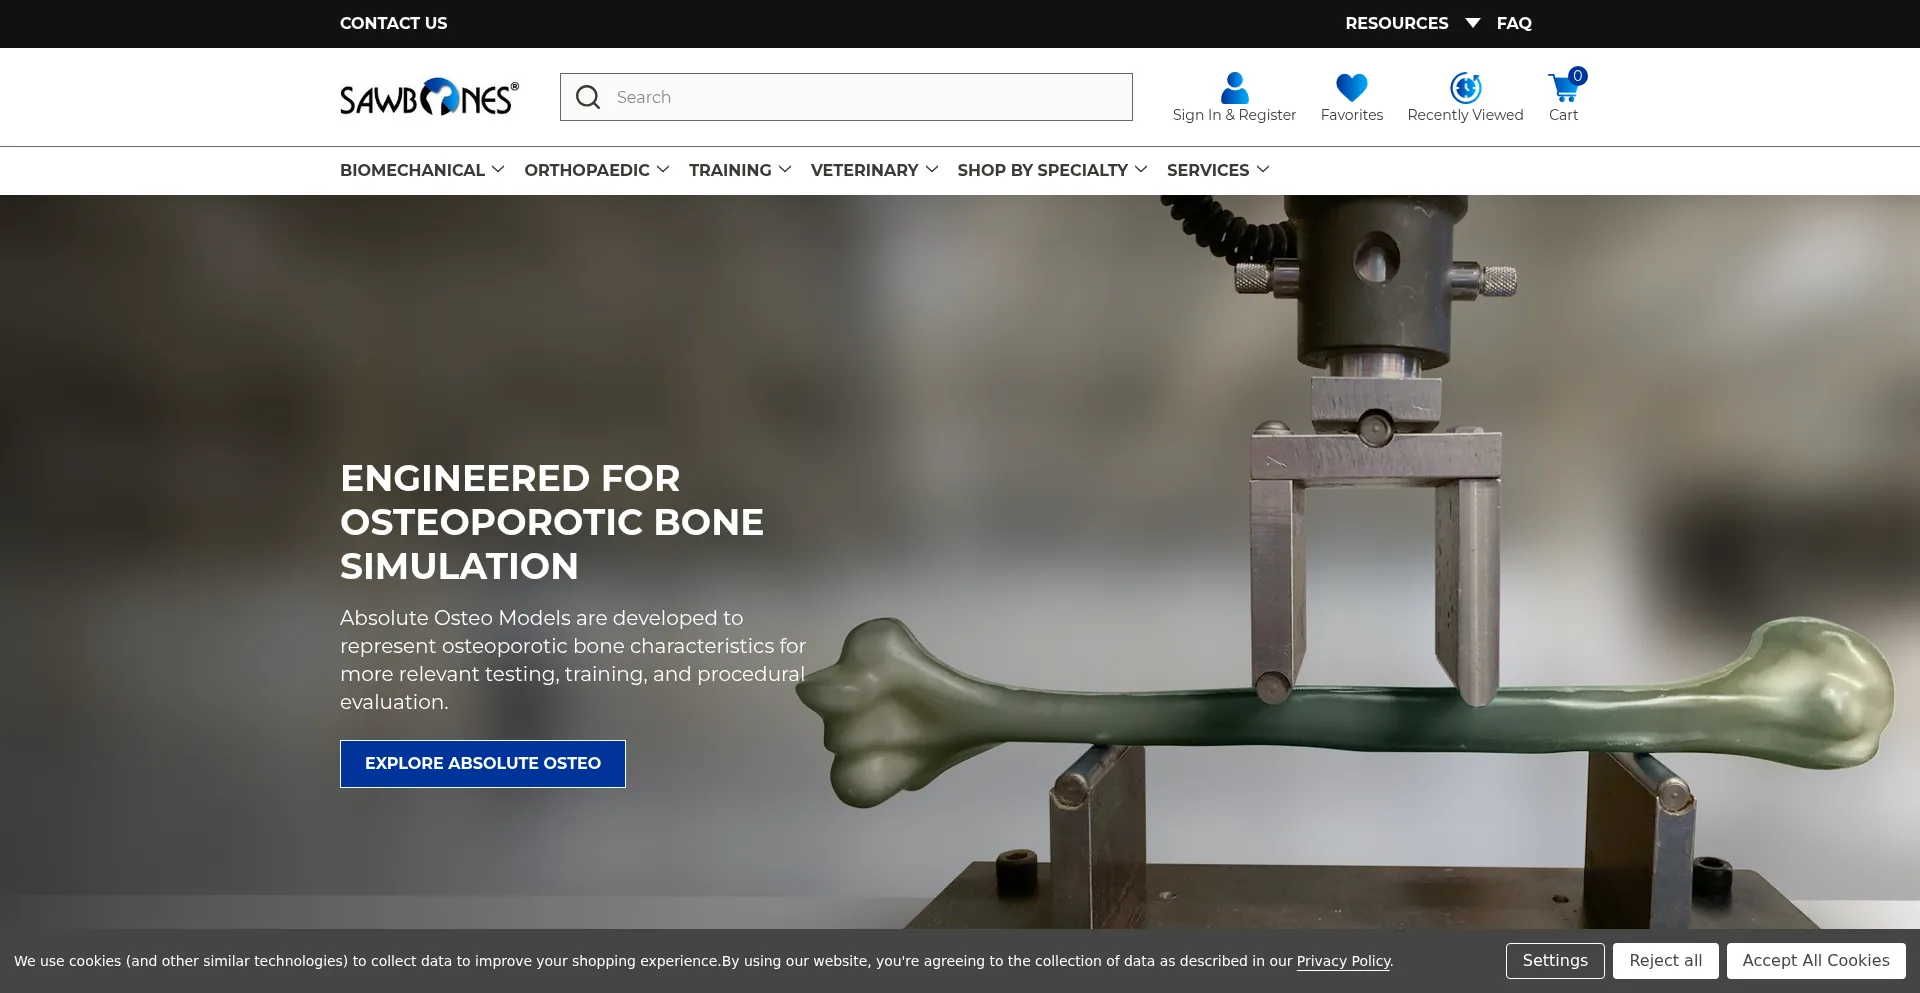
Task: Click the Cart text label
Action: (x=1563, y=115)
